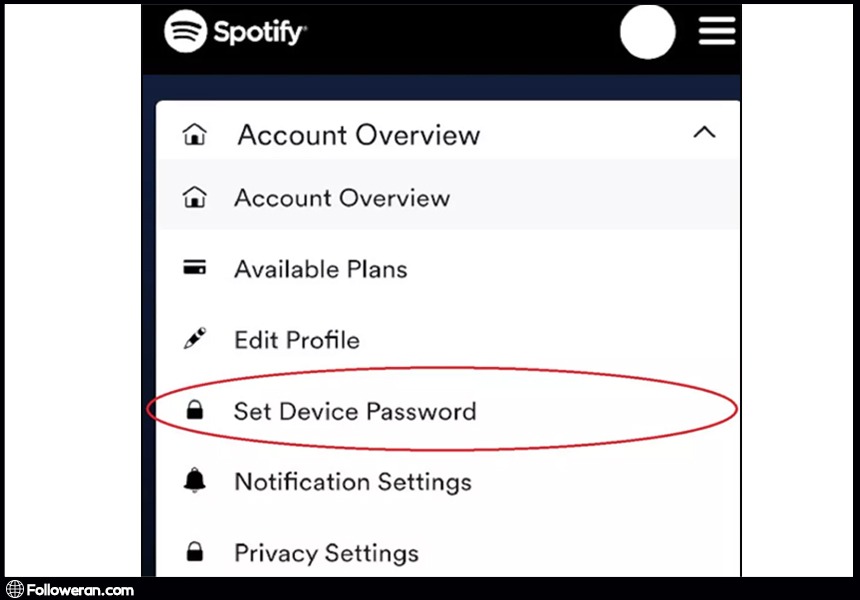The height and width of the screenshot is (600, 860).
Task: Open Available Plans menu item
Action: tap(320, 269)
